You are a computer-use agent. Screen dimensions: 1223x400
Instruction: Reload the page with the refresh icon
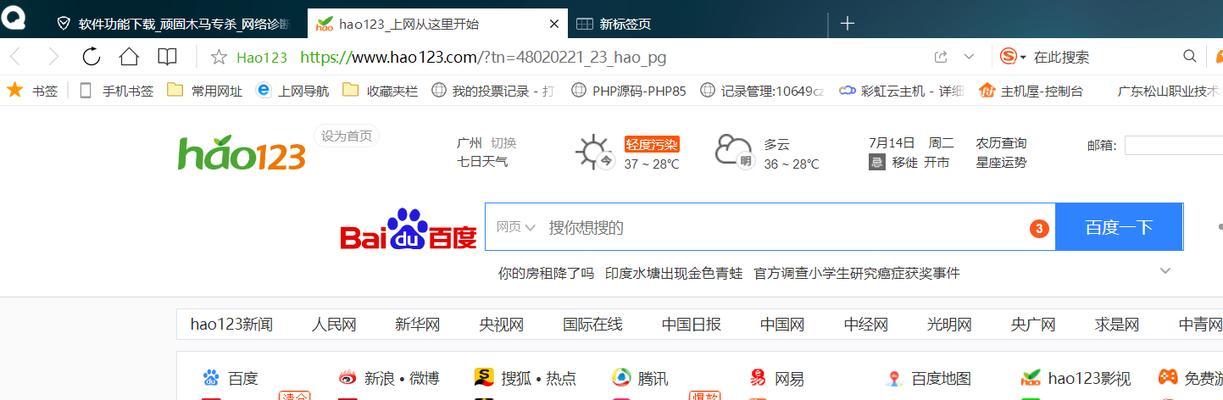[91, 57]
